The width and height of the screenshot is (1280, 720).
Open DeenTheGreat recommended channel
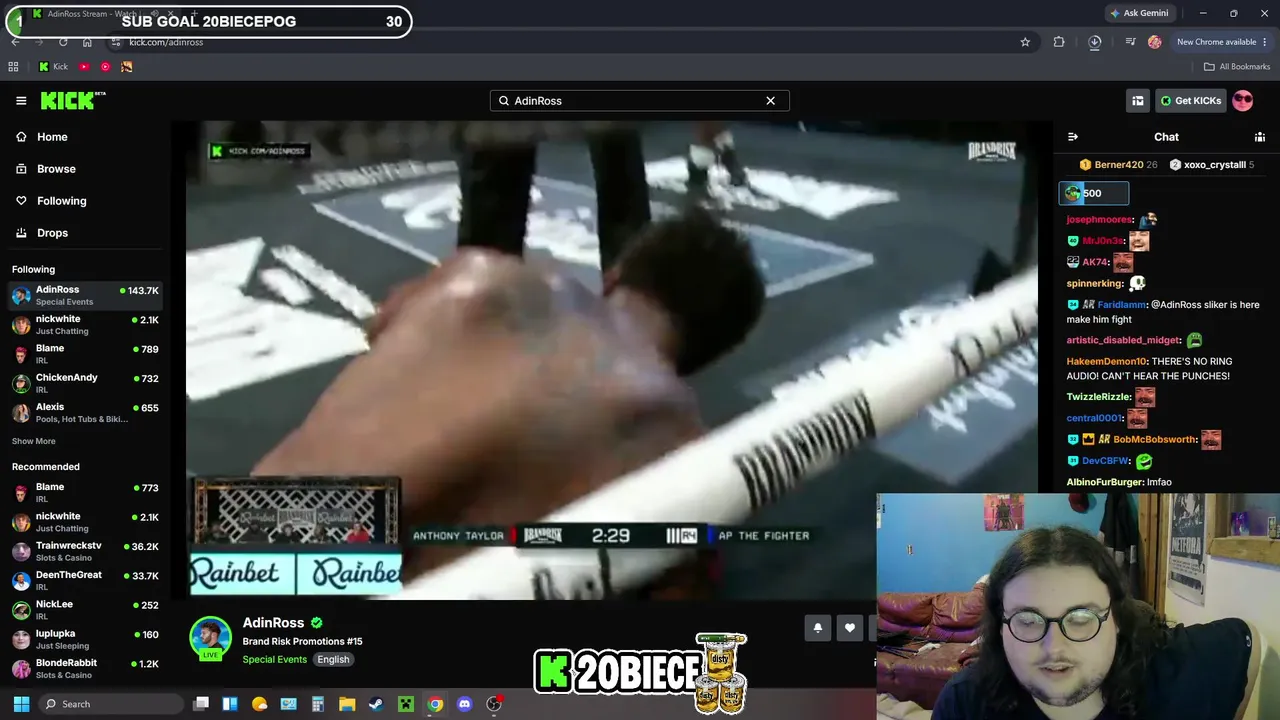[x=85, y=580]
